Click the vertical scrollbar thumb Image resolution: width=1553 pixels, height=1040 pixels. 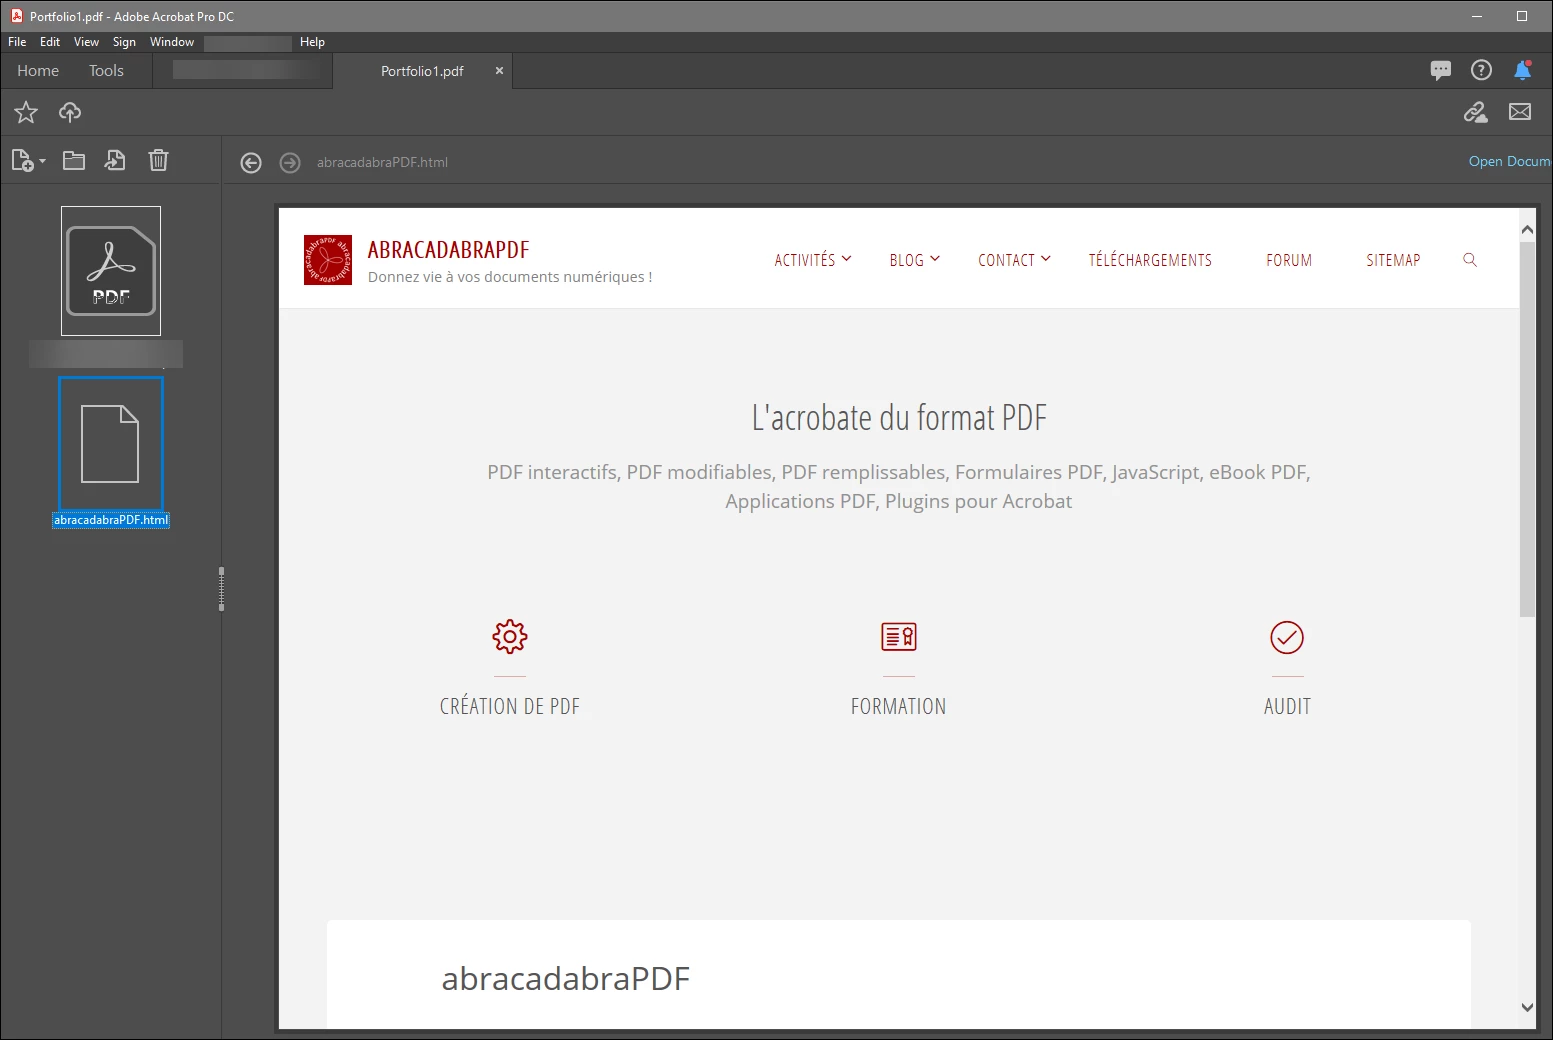(x=1527, y=428)
